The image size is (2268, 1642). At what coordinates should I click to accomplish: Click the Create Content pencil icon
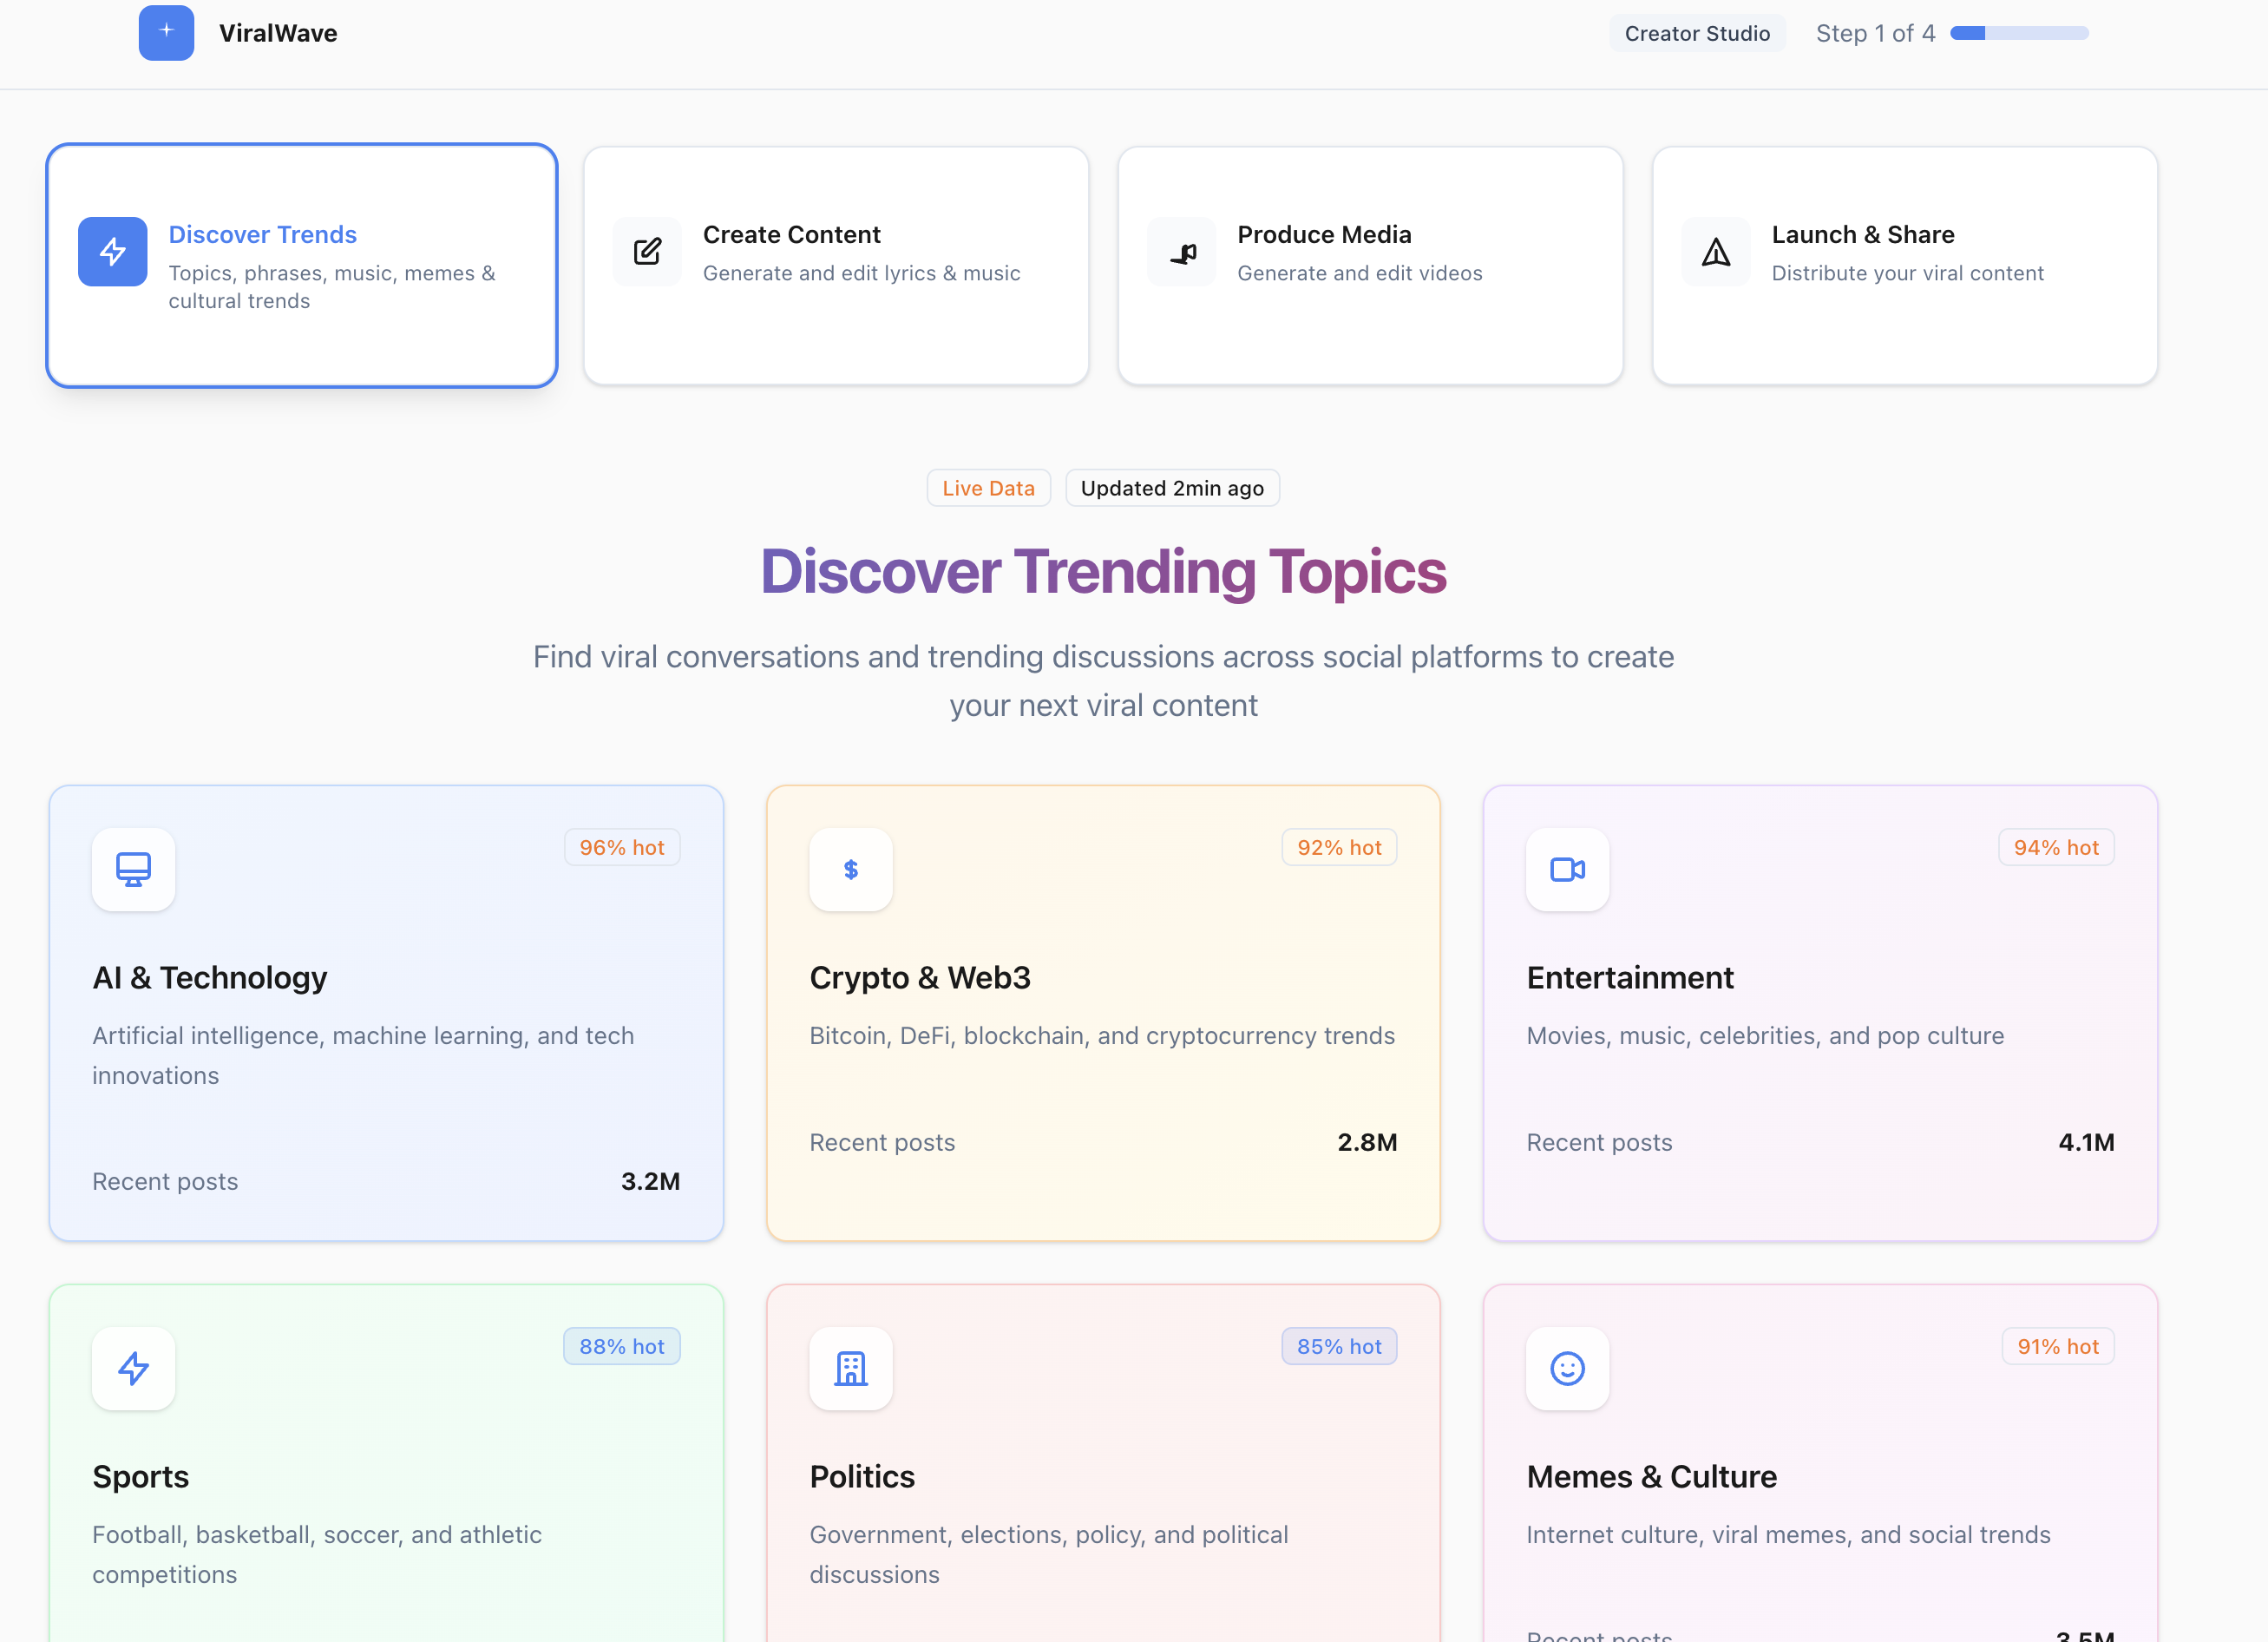[x=647, y=252]
